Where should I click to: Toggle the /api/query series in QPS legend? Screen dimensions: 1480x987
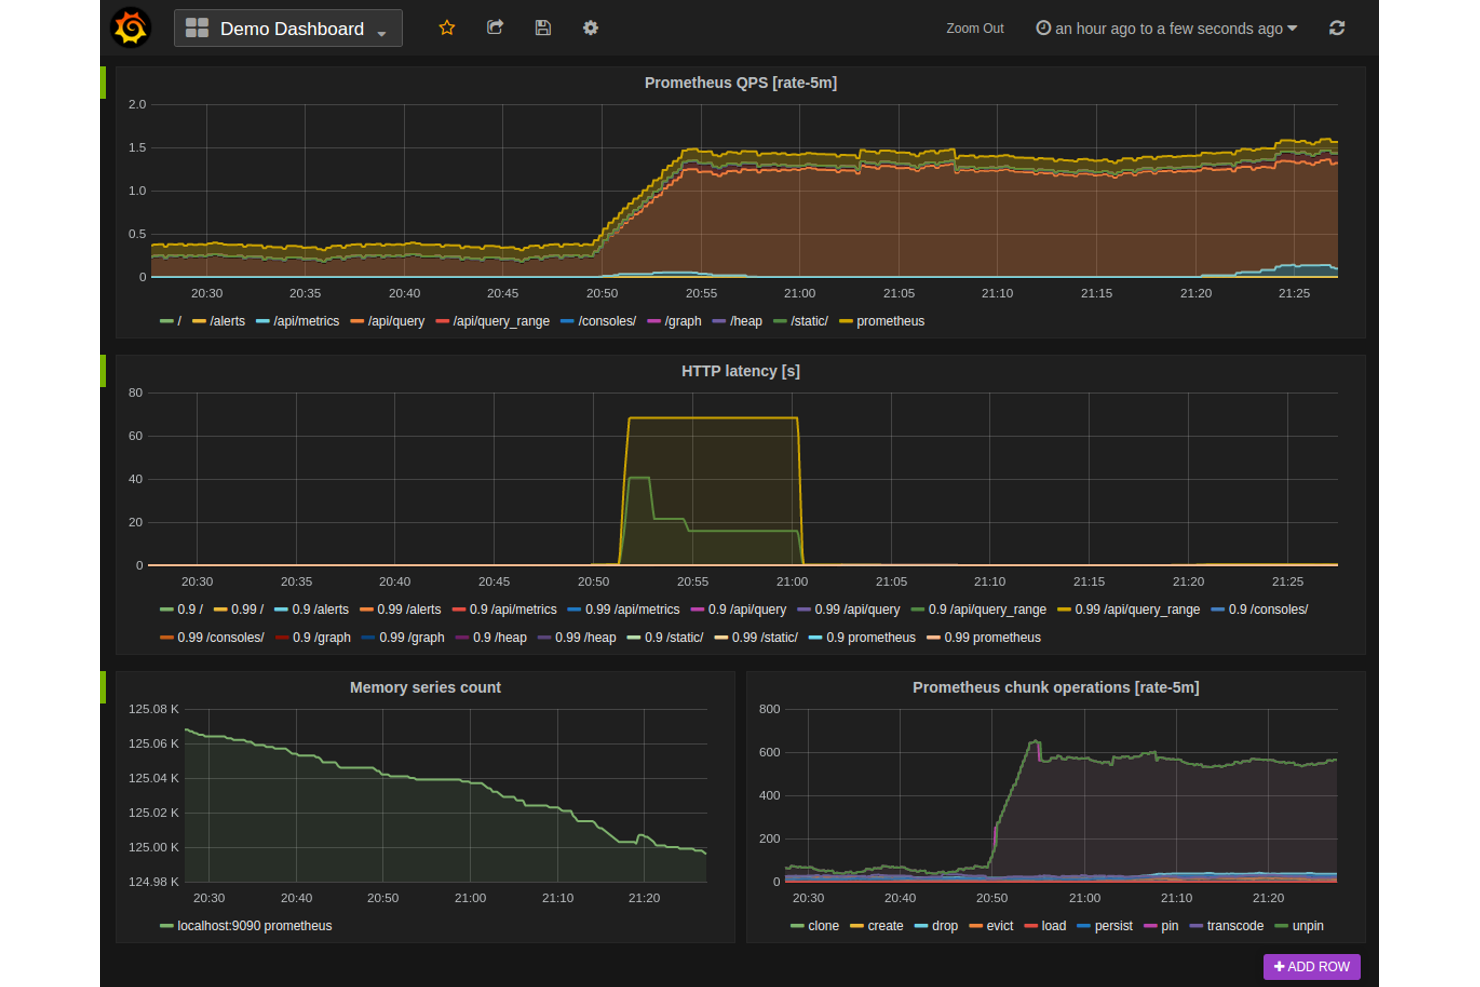[x=396, y=321]
